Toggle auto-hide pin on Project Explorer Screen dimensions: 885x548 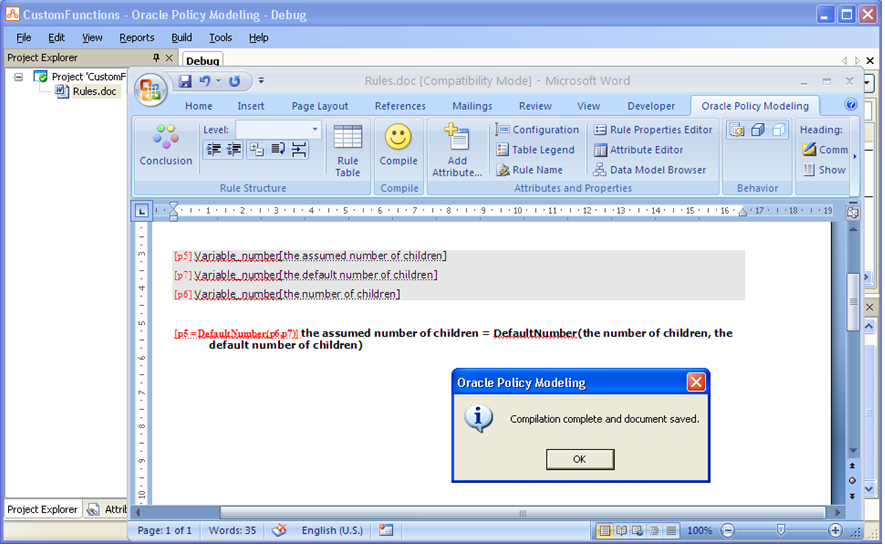[x=156, y=58]
